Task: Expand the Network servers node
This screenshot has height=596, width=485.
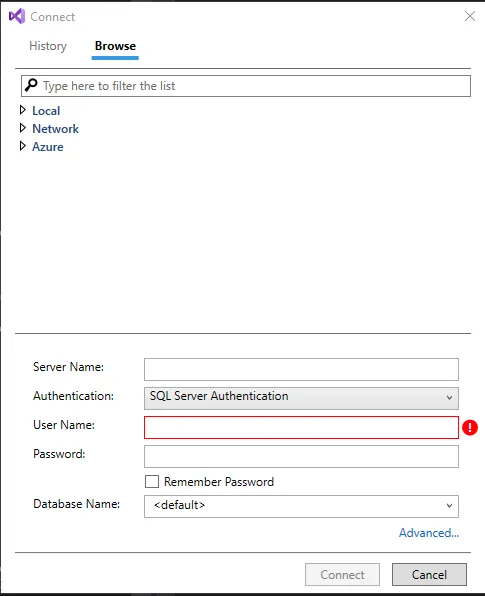Action: pyautogui.click(x=23, y=128)
